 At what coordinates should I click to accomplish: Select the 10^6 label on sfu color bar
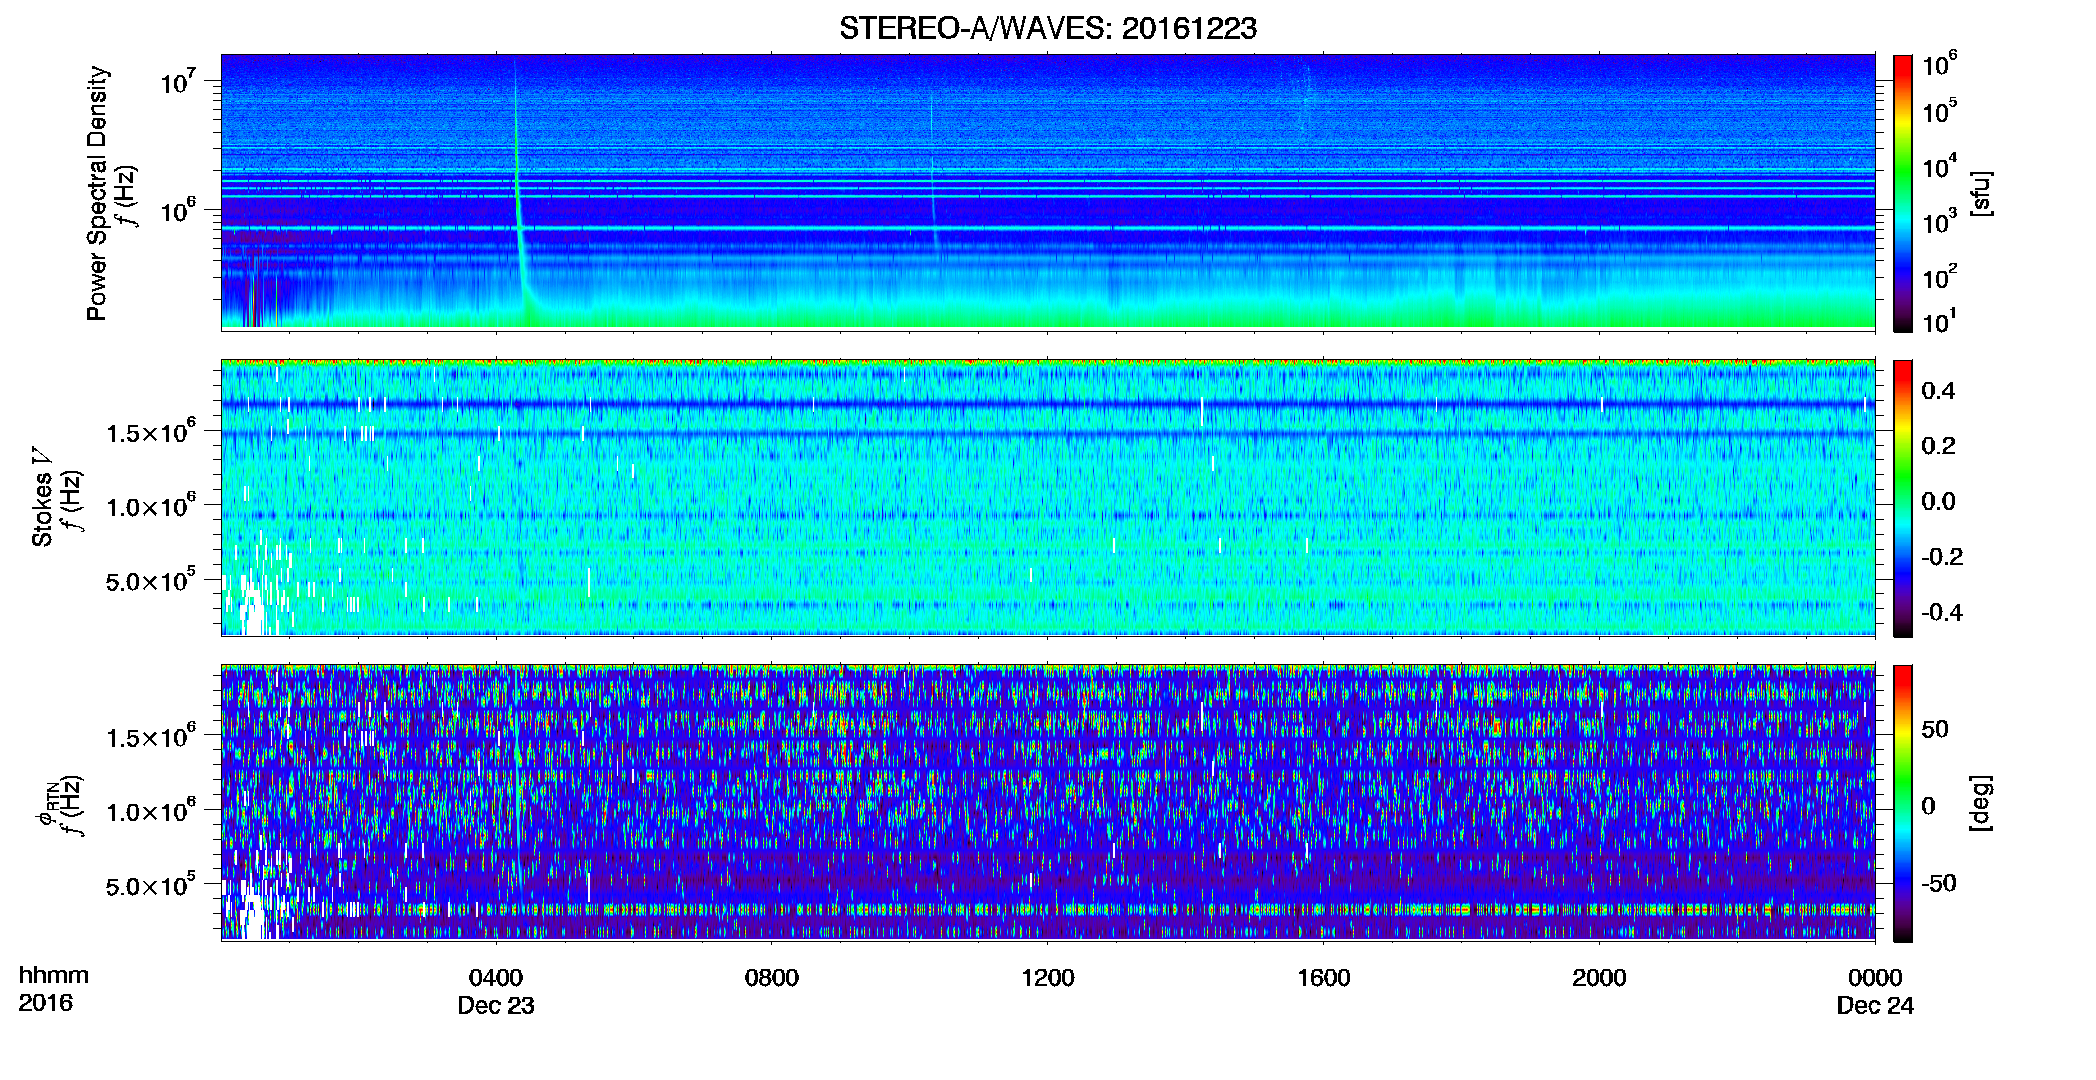pyautogui.click(x=1940, y=64)
